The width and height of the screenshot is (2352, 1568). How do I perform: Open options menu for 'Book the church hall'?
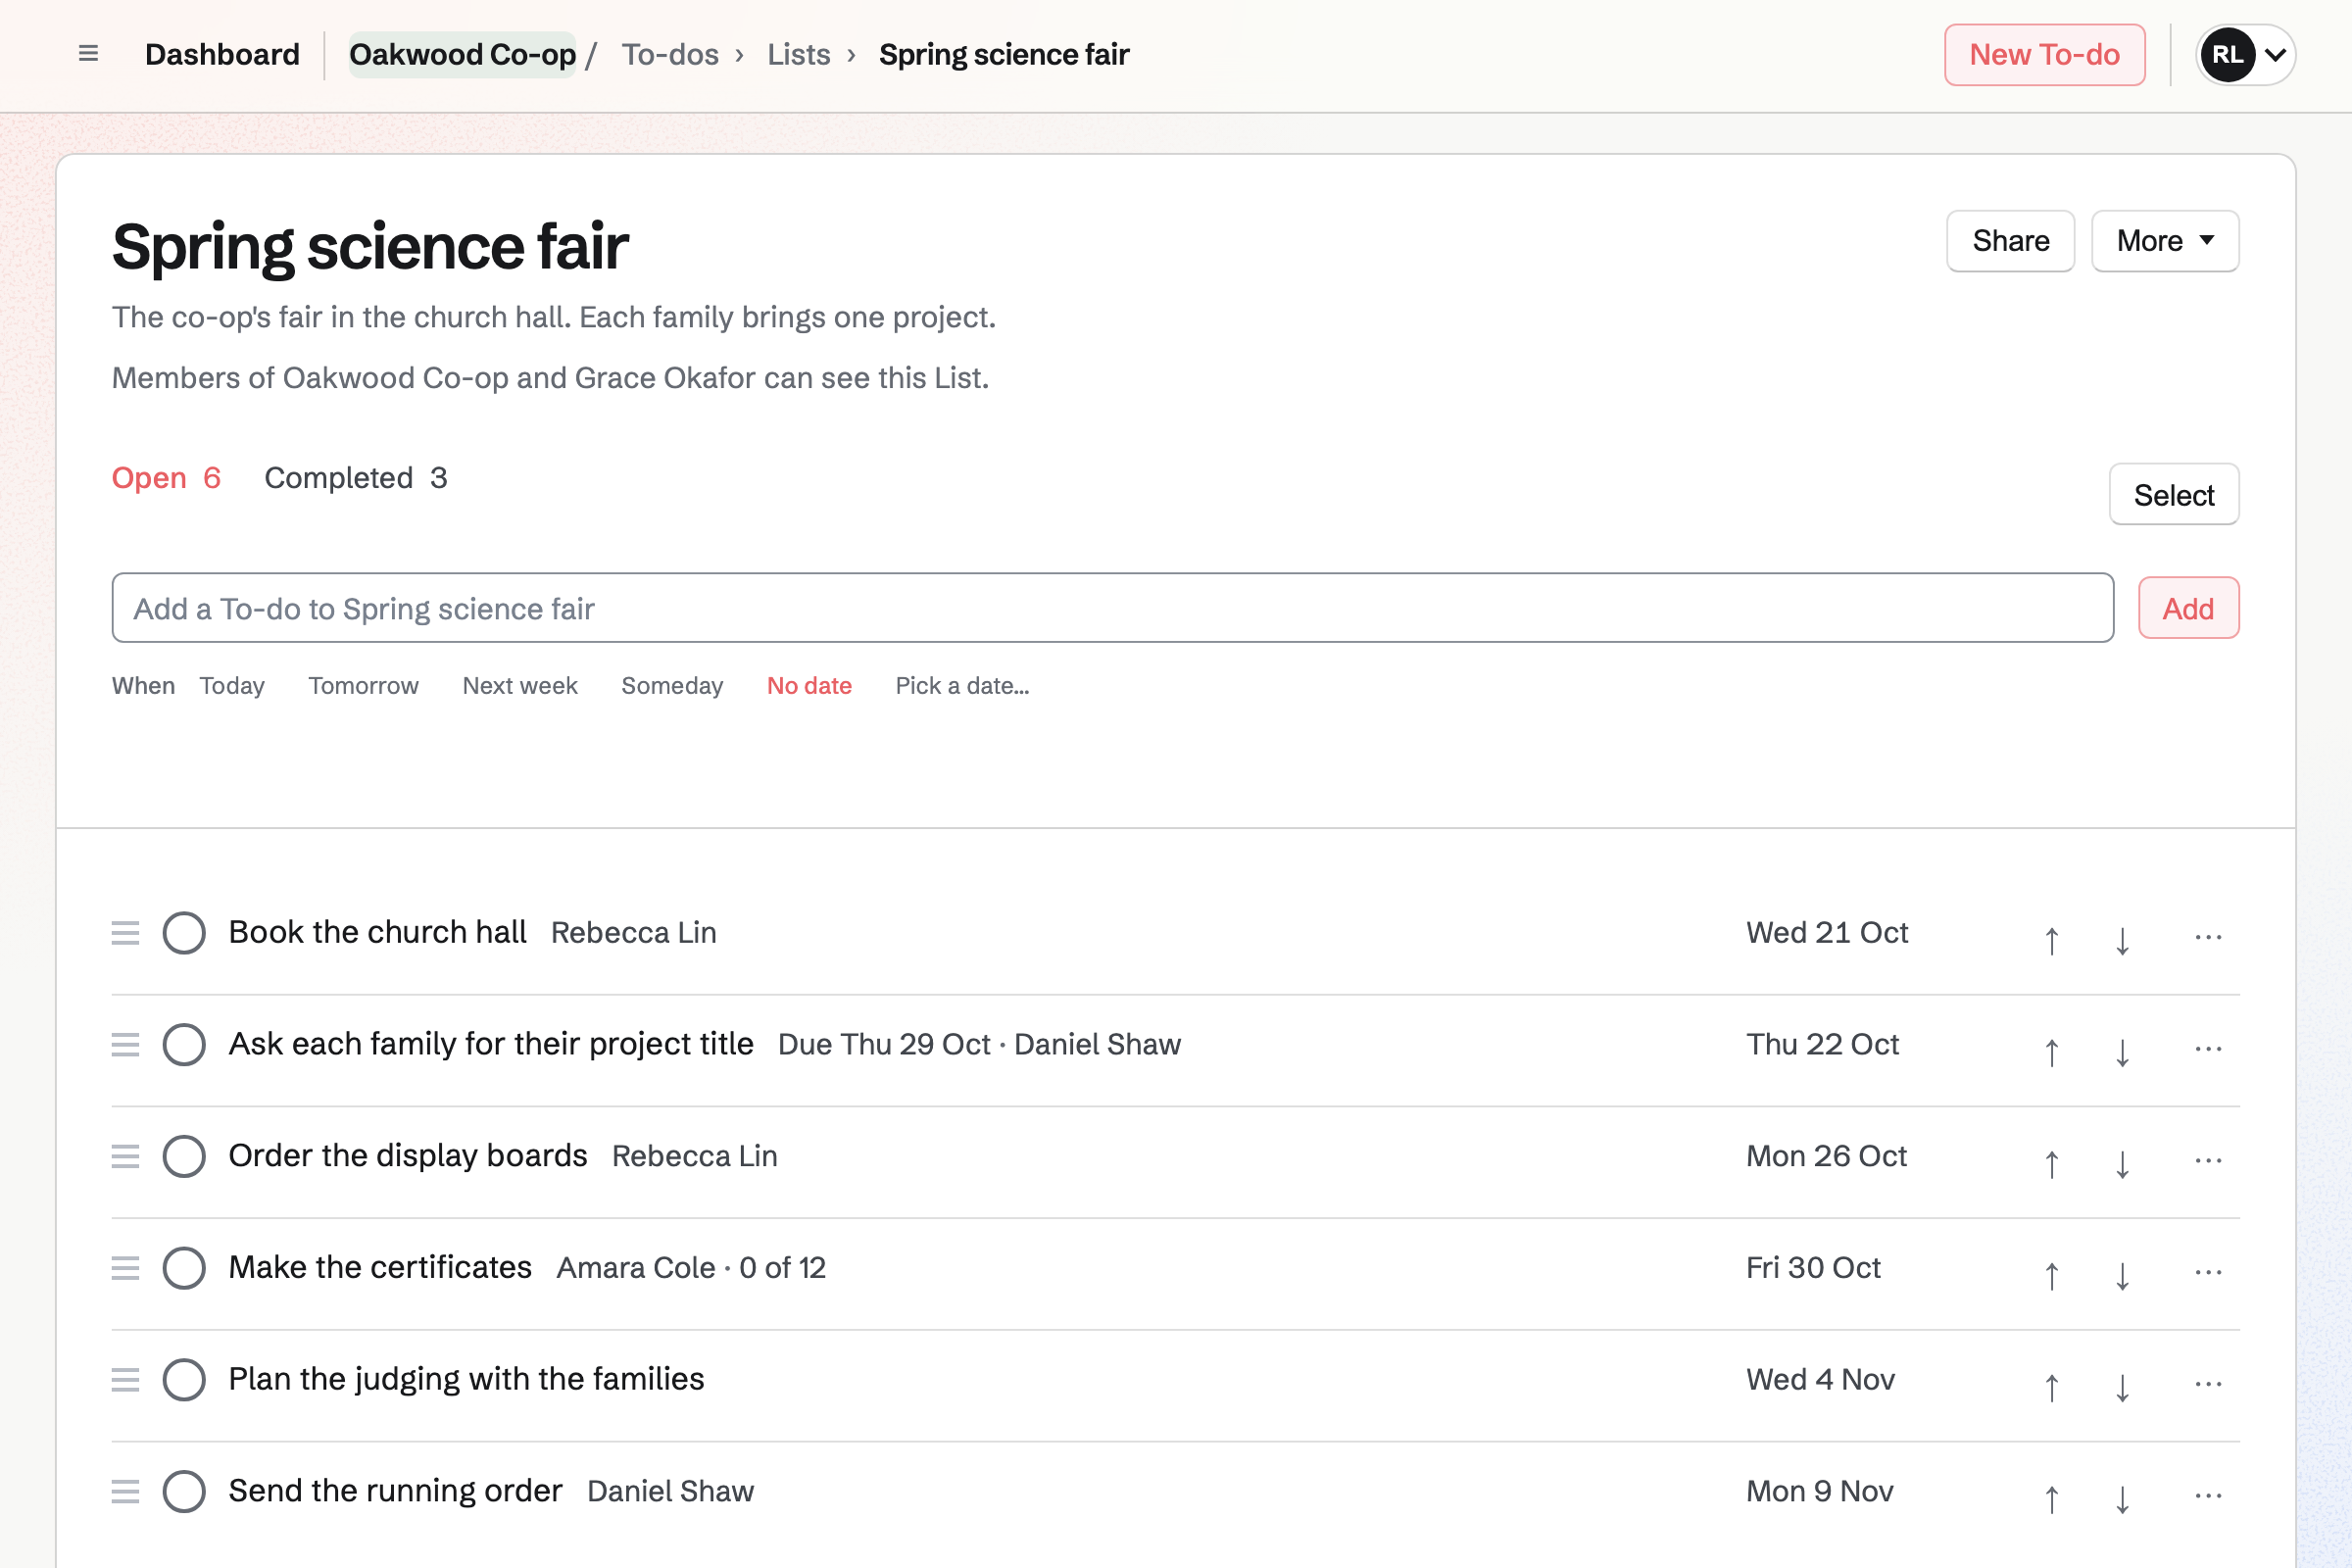pos(2208,937)
